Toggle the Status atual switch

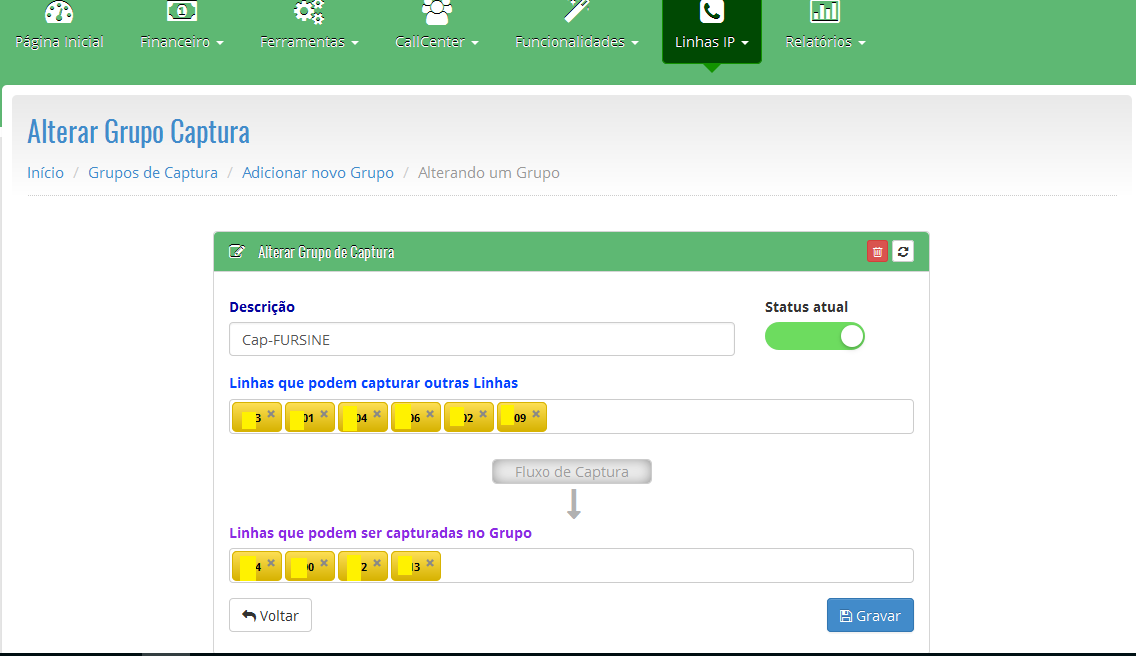tap(814, 336)
